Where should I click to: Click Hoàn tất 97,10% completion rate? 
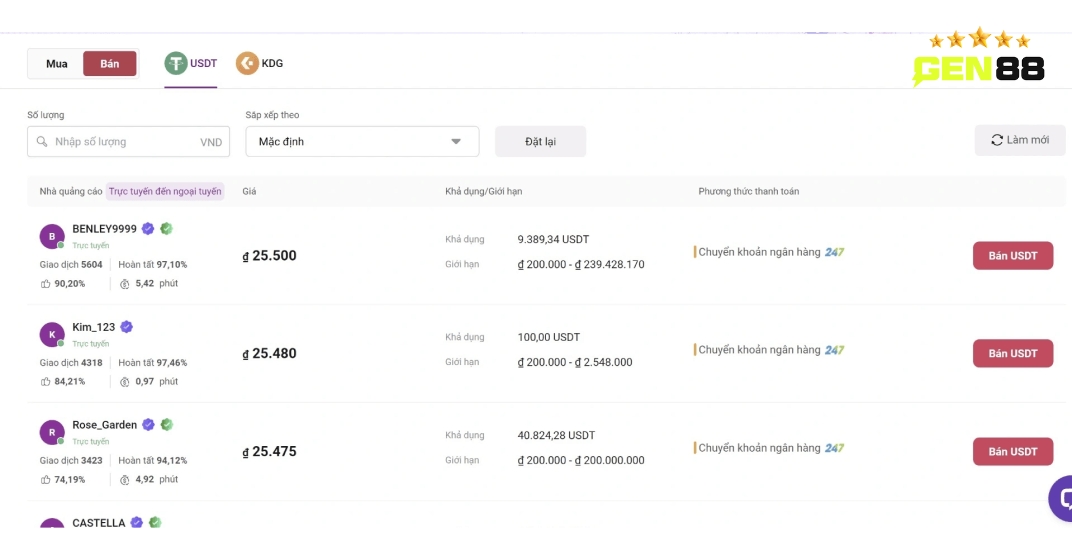coord(152,265)
